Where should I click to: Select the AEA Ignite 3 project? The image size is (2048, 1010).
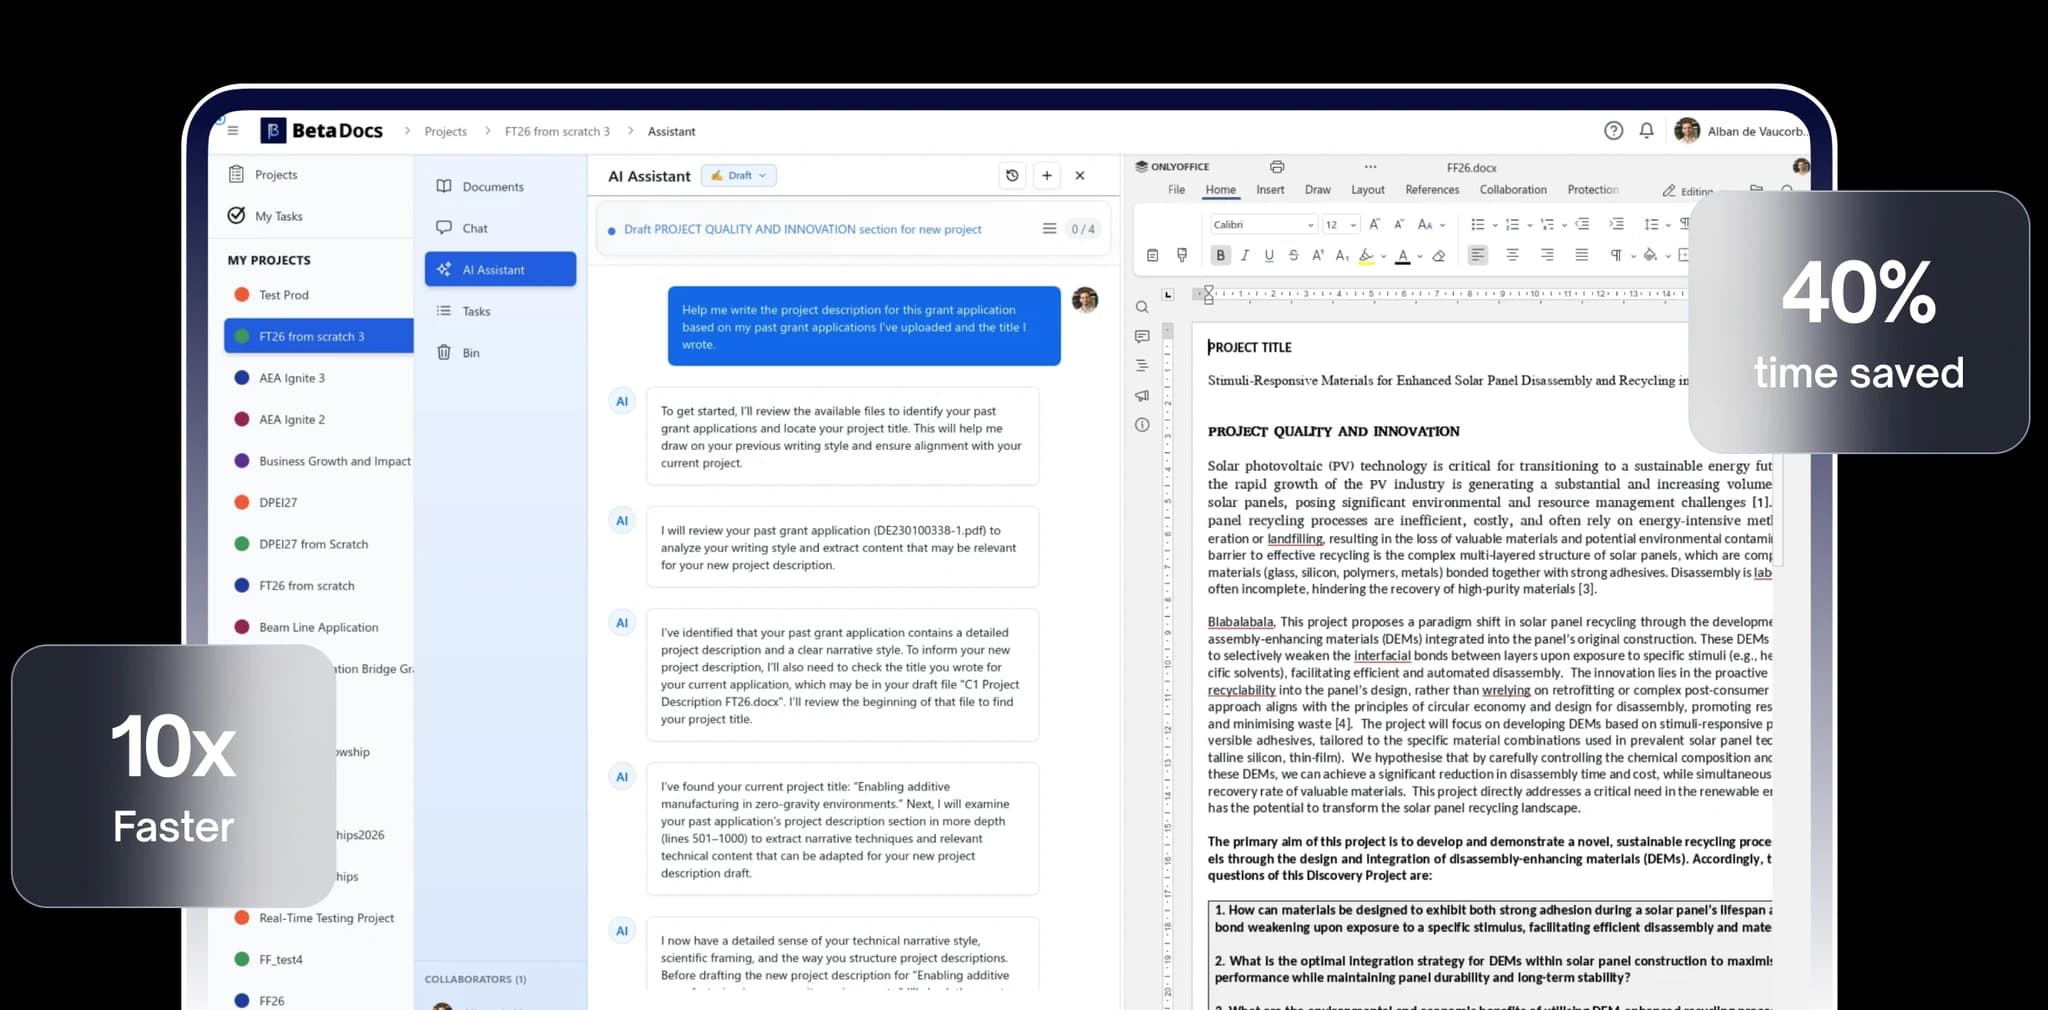(x=291, y=378)
